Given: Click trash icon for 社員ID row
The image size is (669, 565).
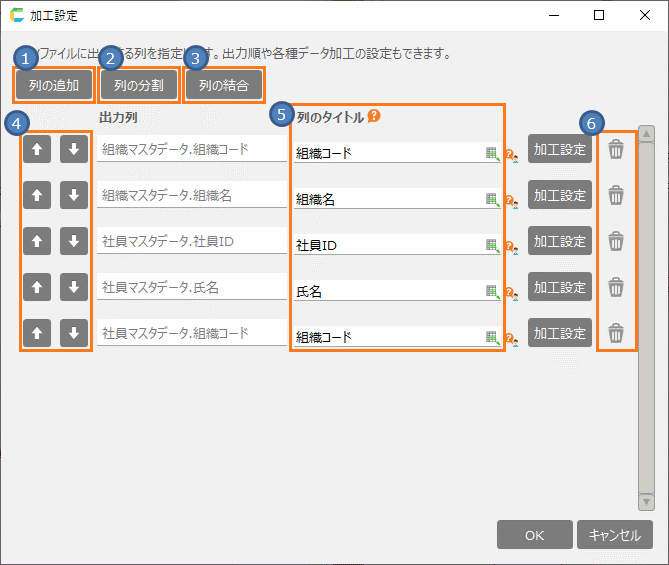Looking at the screenshot, I should click(x=616, y=241).
